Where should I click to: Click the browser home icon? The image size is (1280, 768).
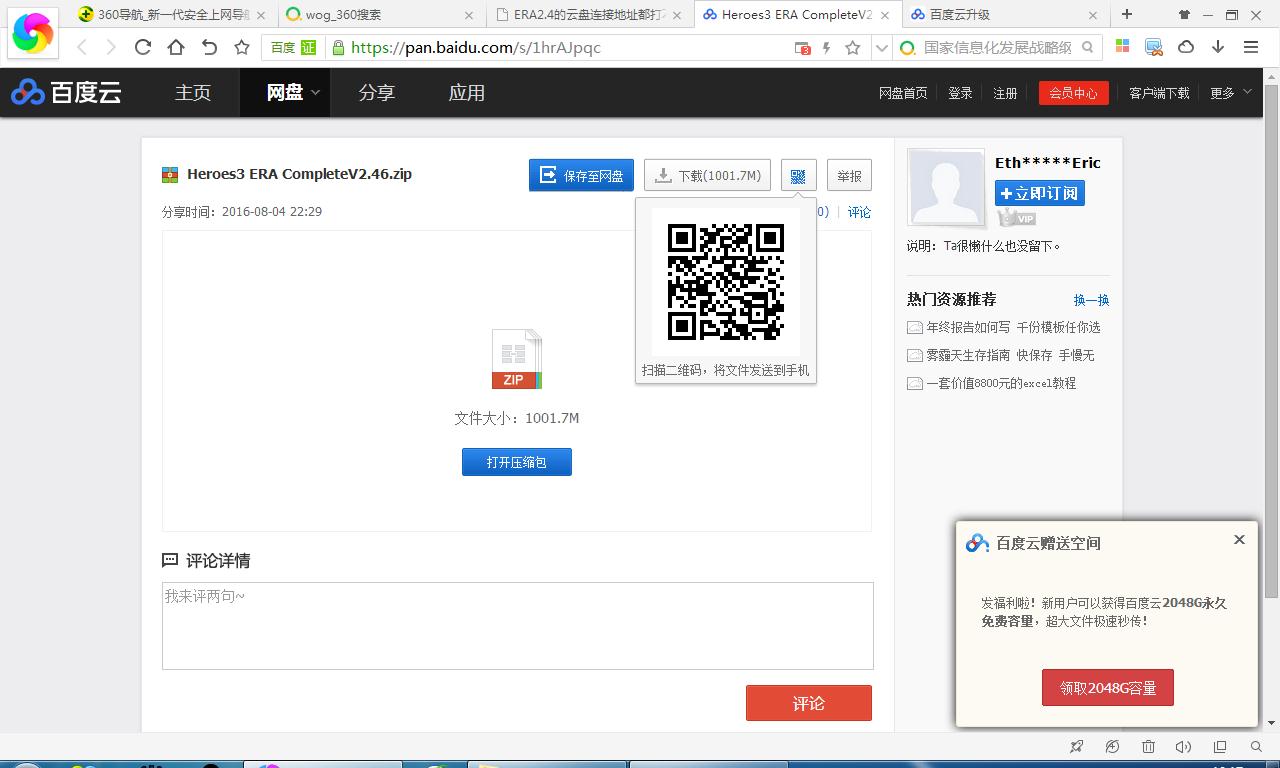(176, 47)
